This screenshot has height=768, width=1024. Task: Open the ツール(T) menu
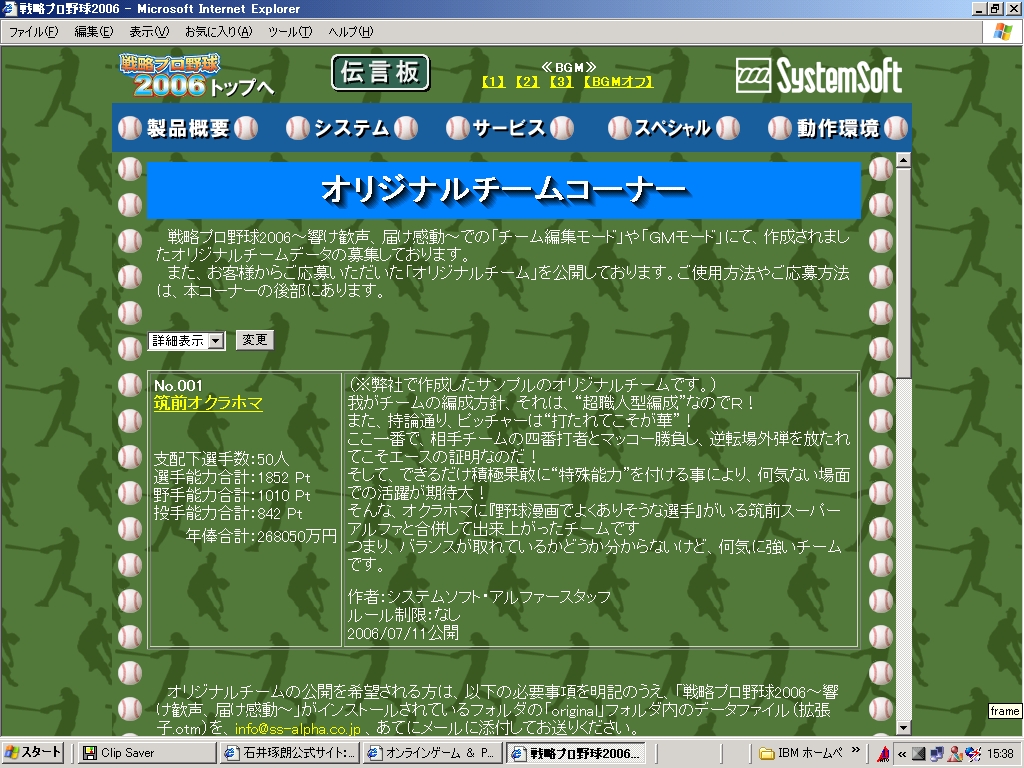click(x=290, y=31)
